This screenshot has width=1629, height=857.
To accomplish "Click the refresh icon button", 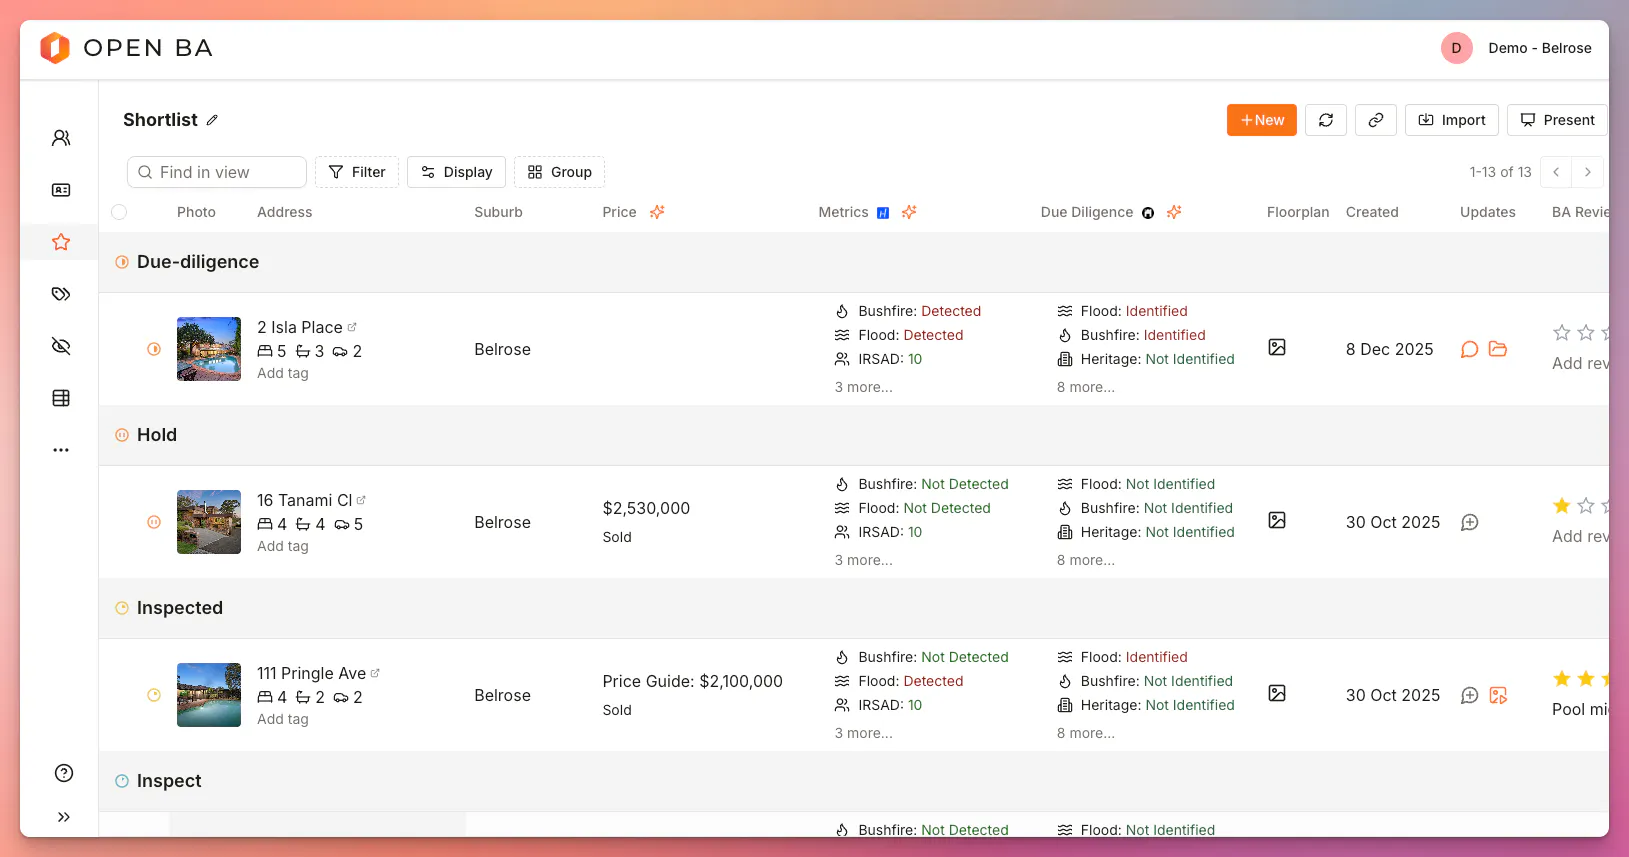I will tap(1326, 120).
